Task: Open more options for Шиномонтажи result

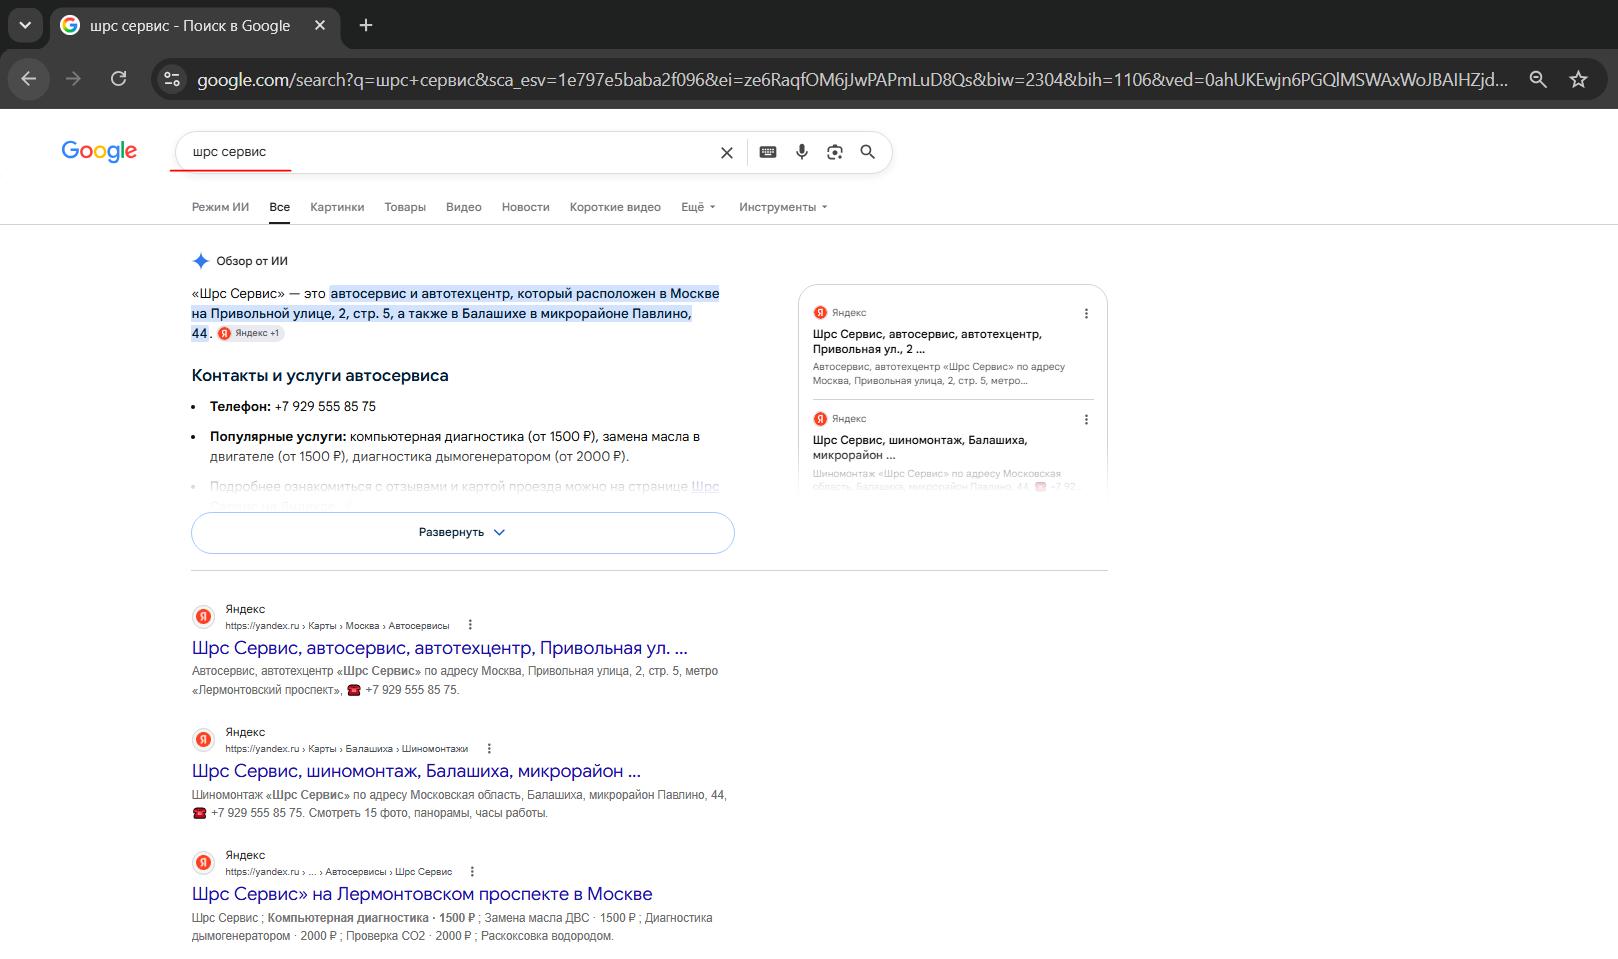Action: pos(489,748)
